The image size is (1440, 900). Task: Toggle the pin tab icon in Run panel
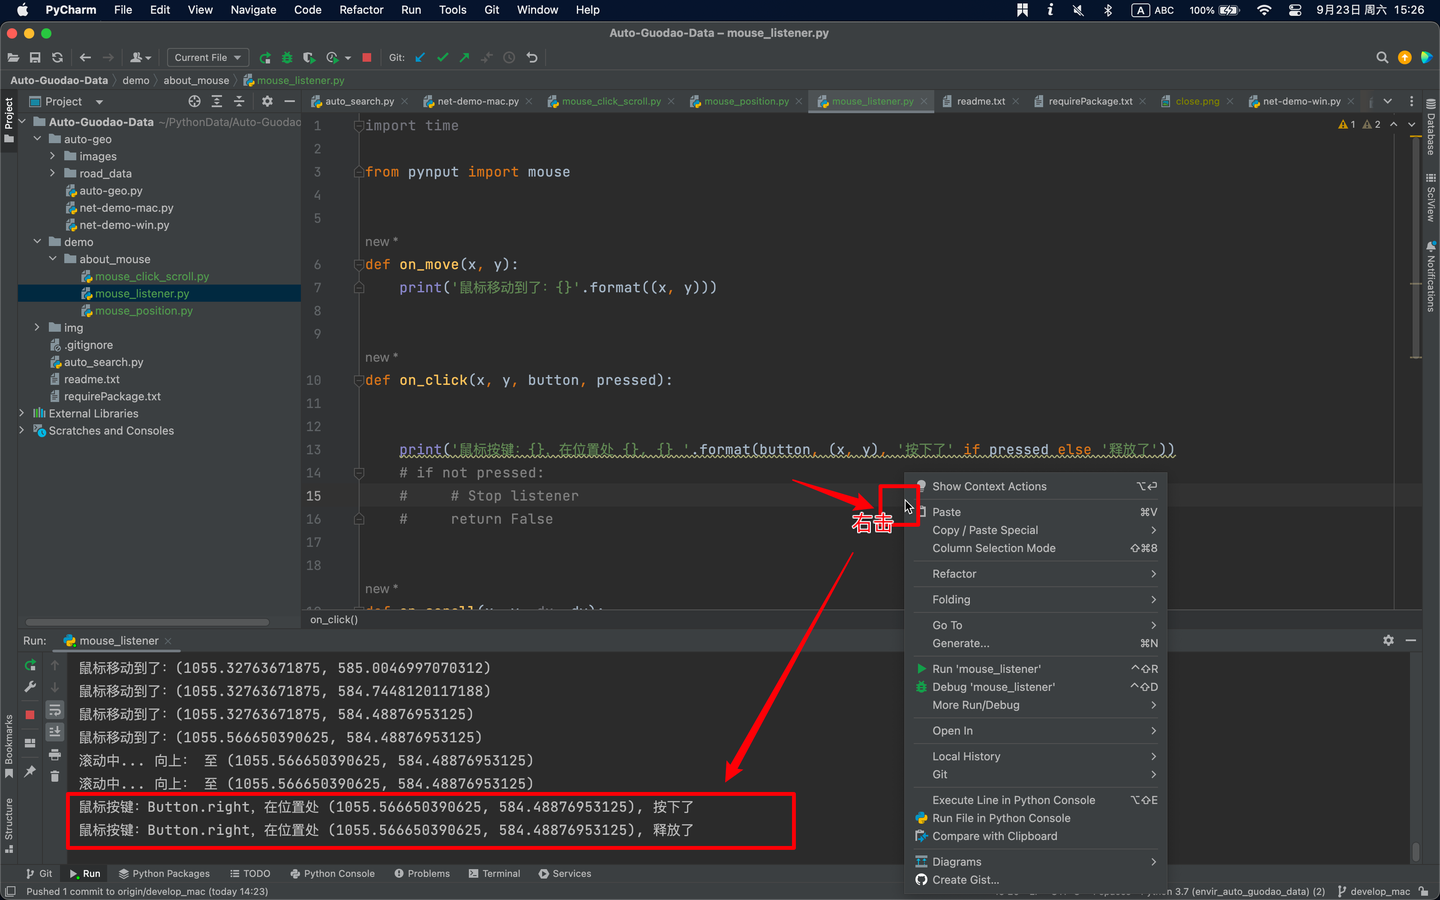30,771
